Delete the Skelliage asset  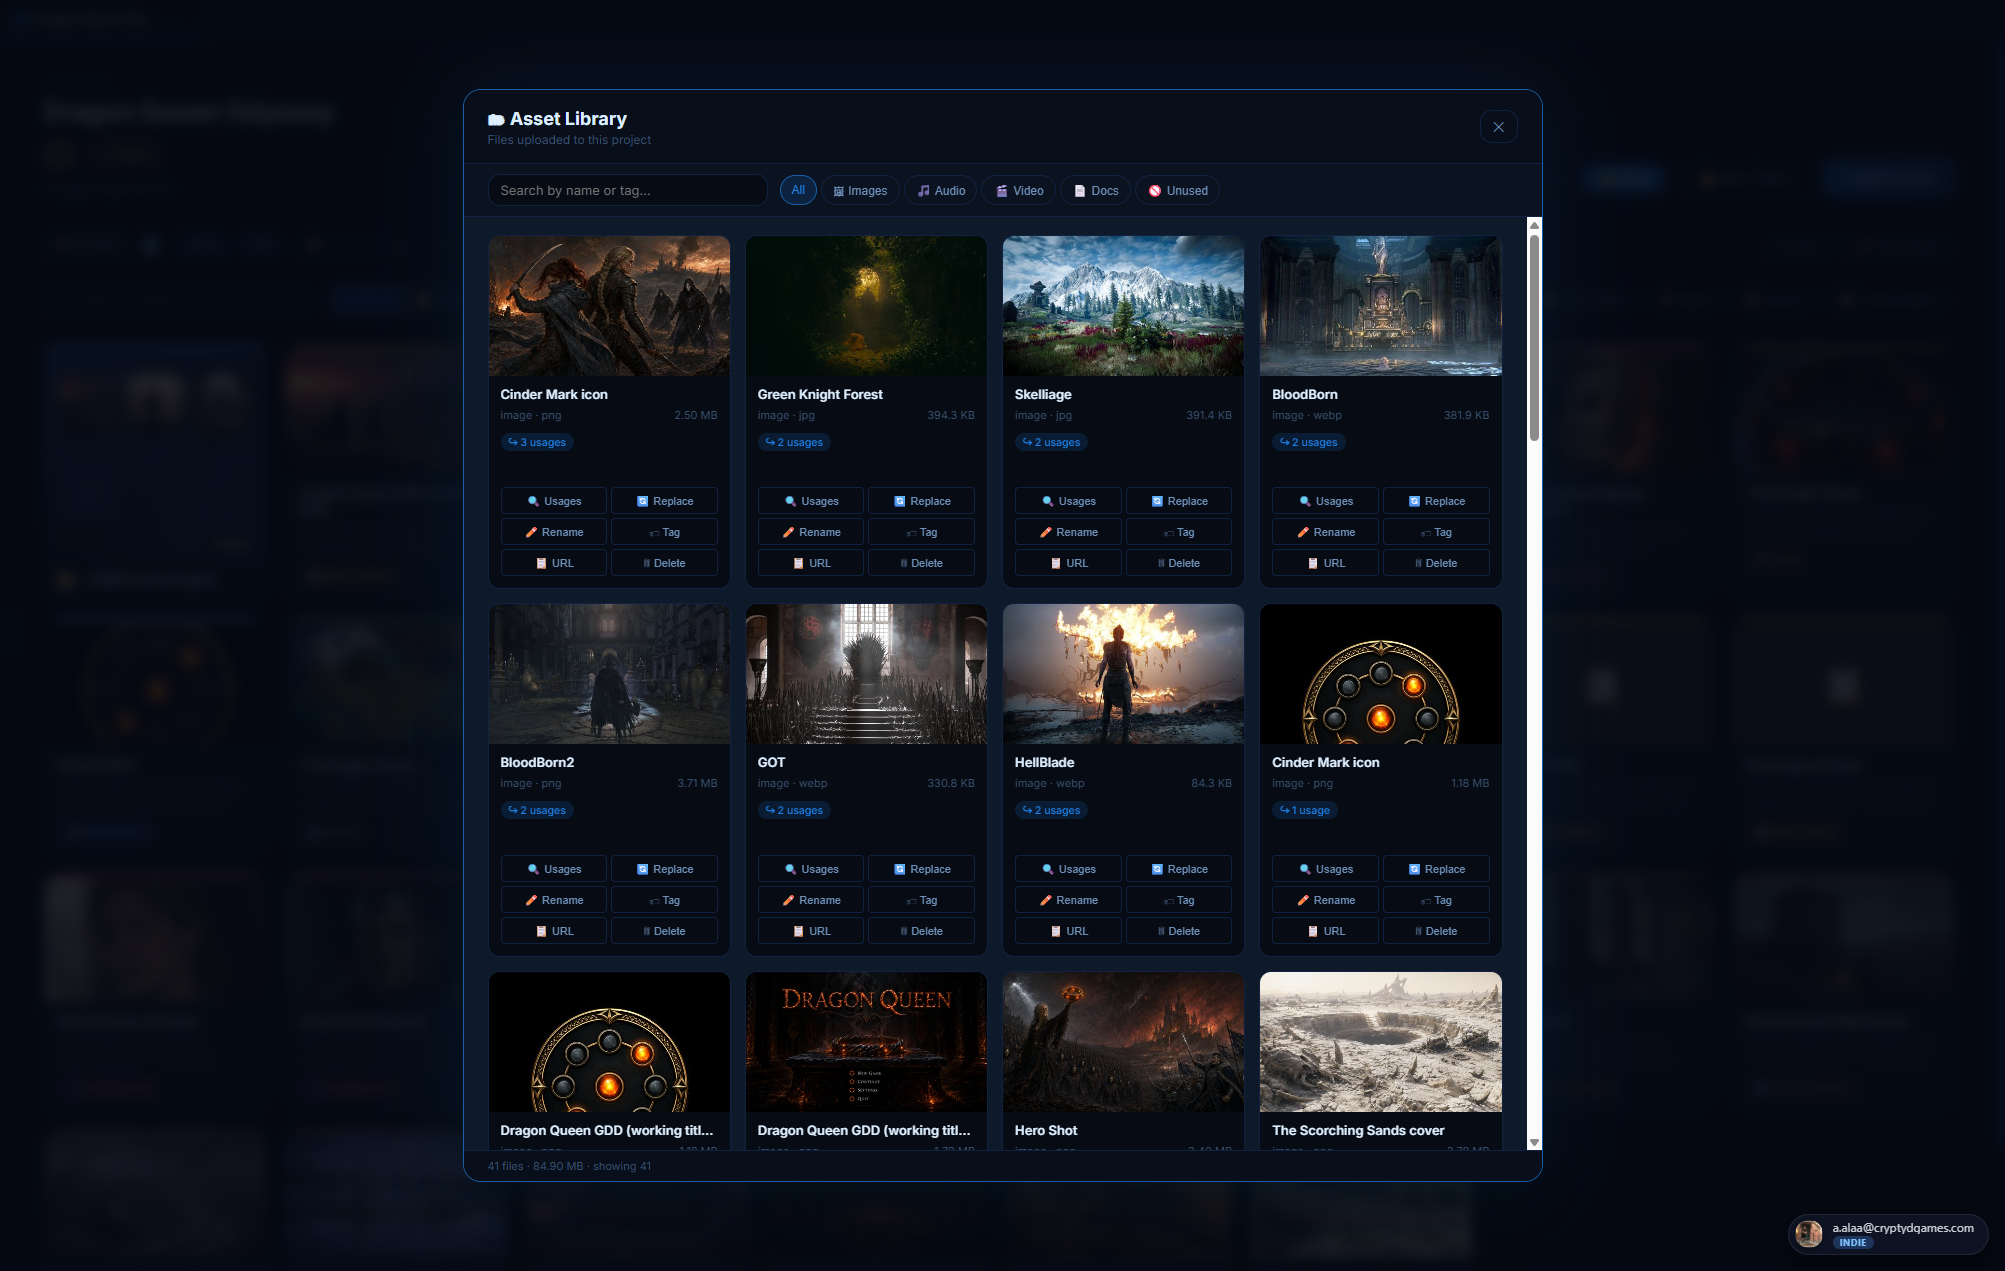tap(1178, 563)
